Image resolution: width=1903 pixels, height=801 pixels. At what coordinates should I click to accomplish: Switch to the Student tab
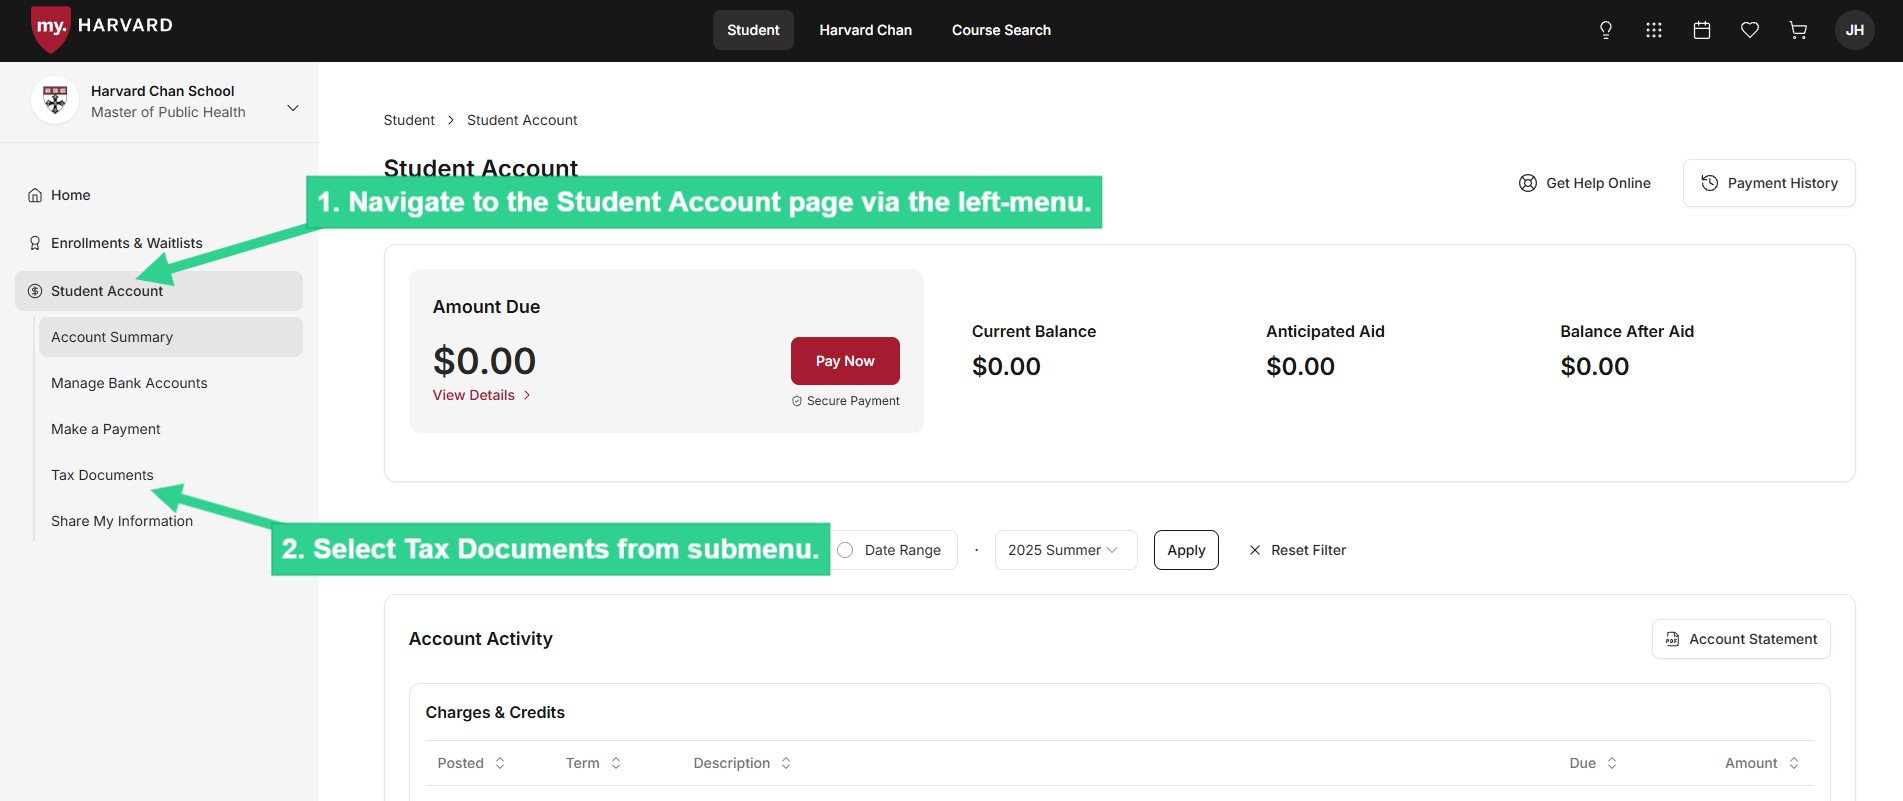[753, 30]
